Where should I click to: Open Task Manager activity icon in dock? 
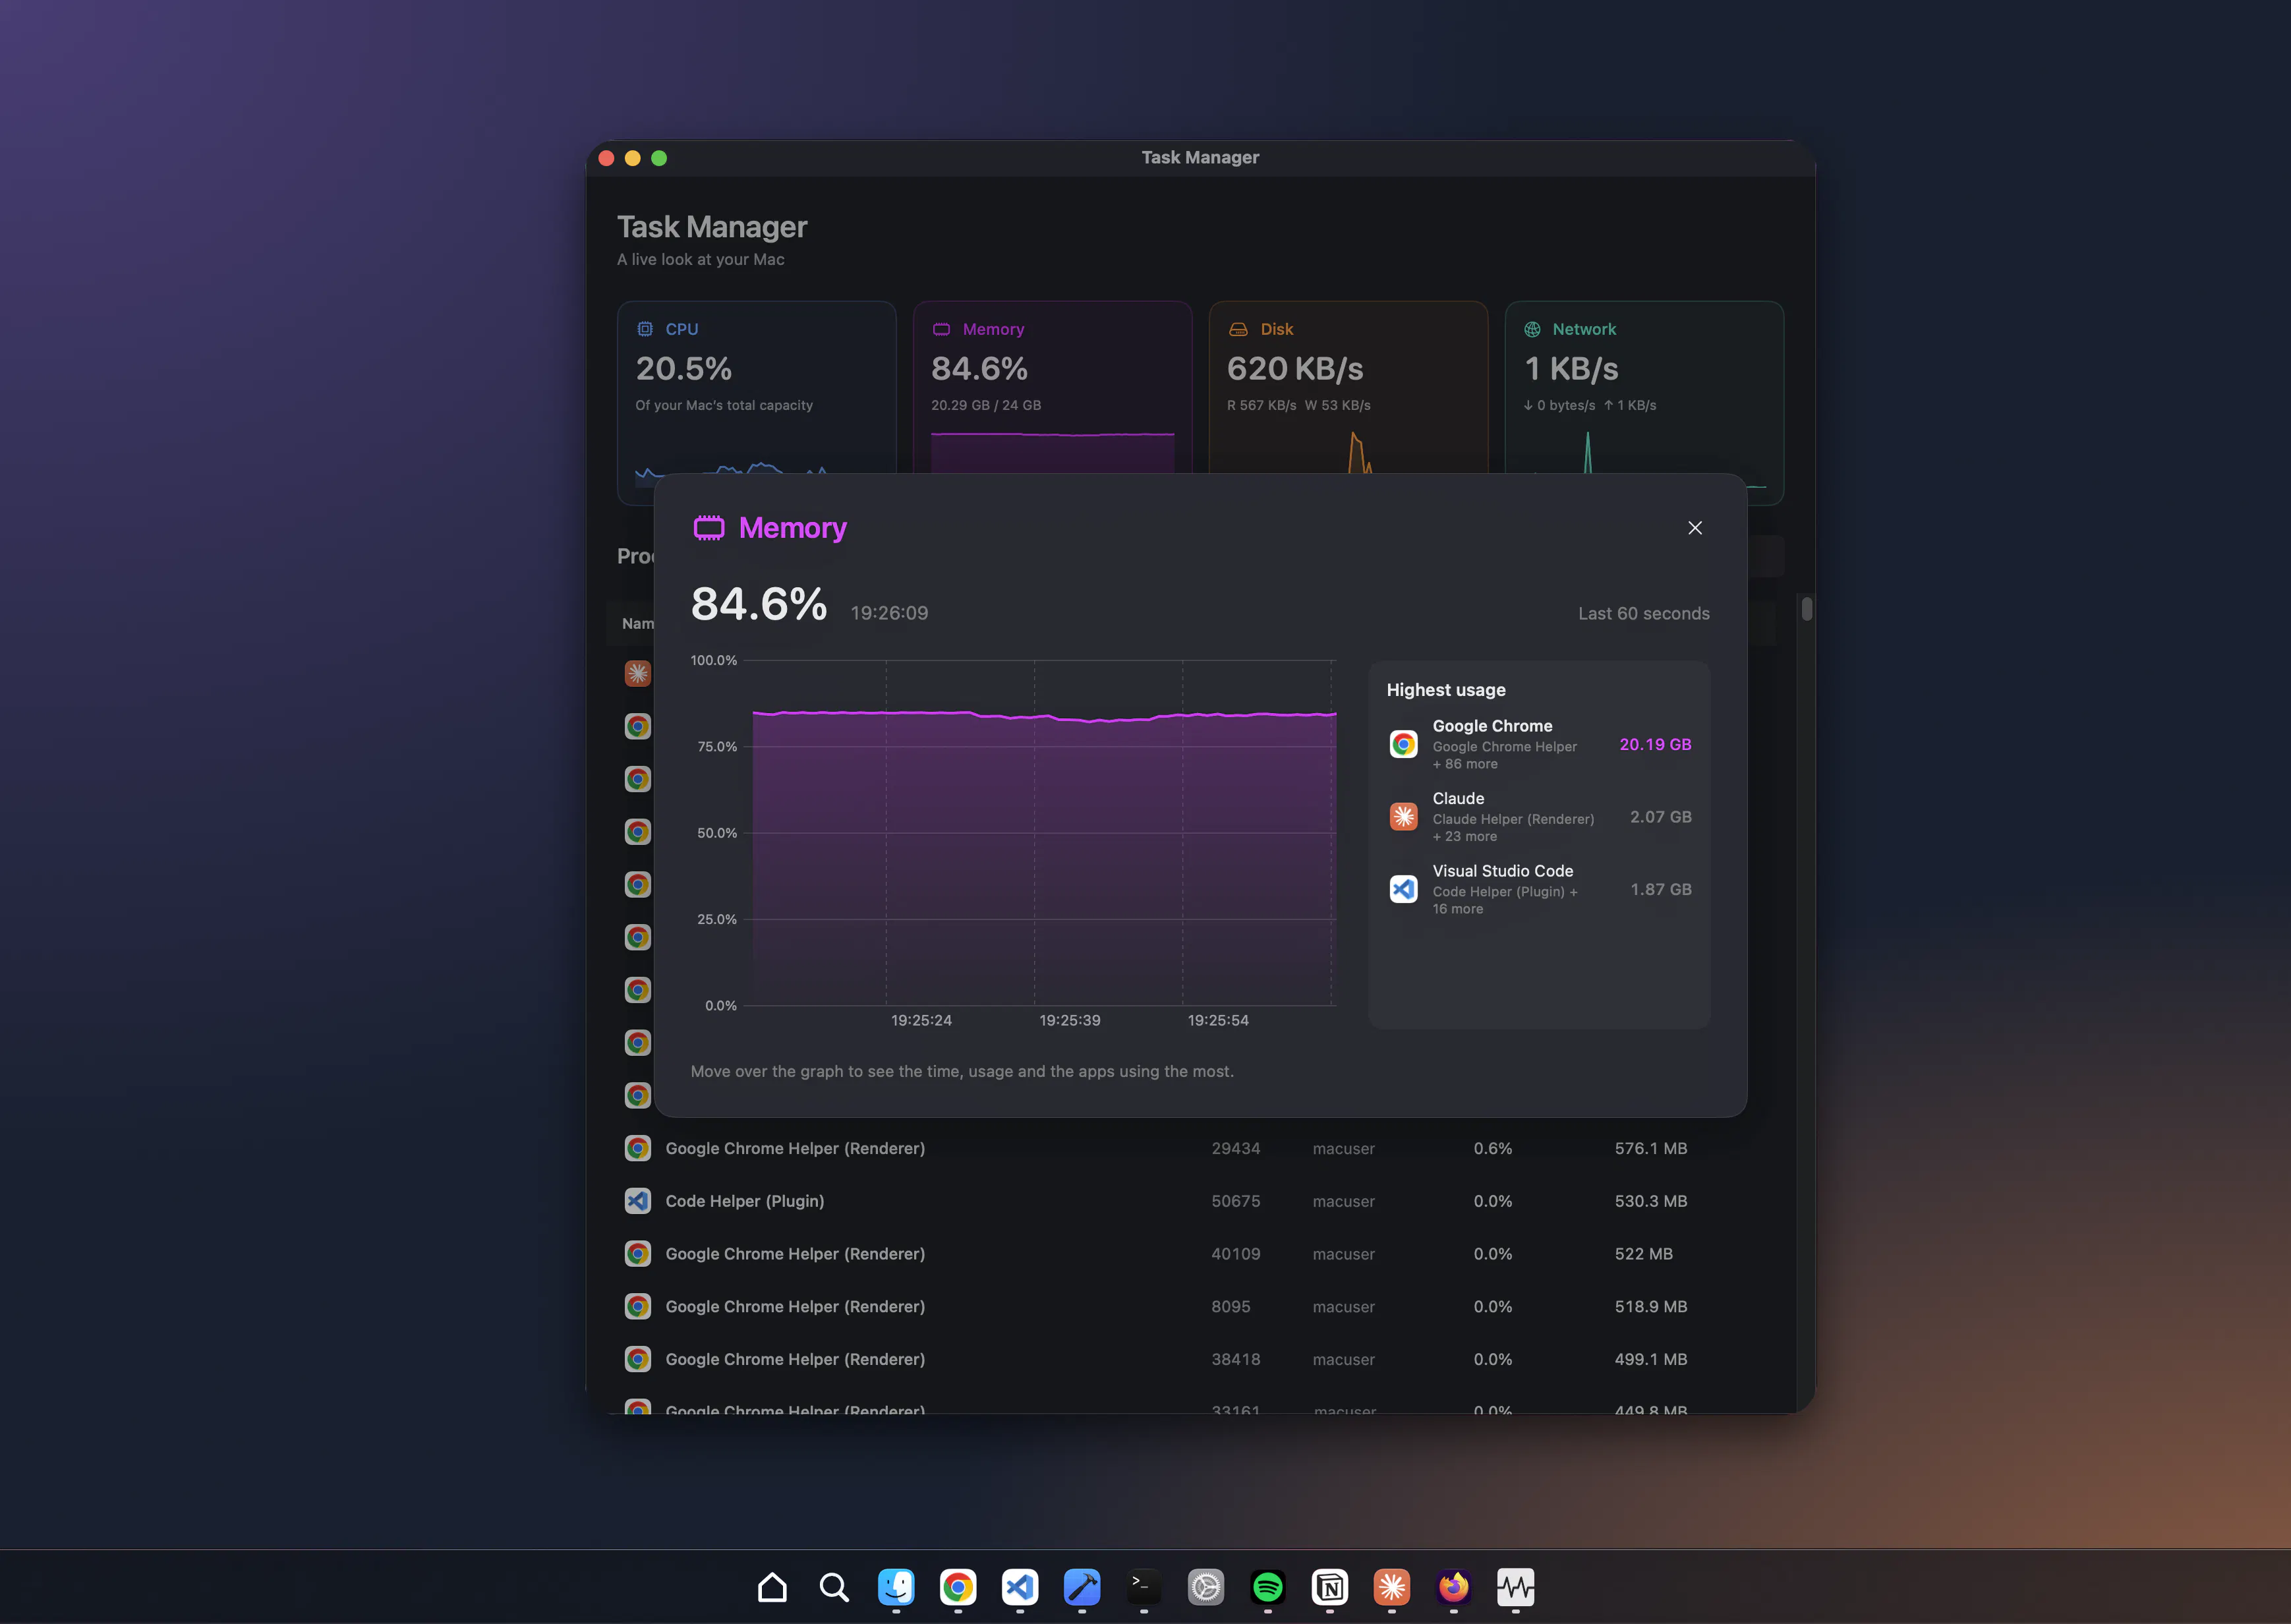1515,1586
